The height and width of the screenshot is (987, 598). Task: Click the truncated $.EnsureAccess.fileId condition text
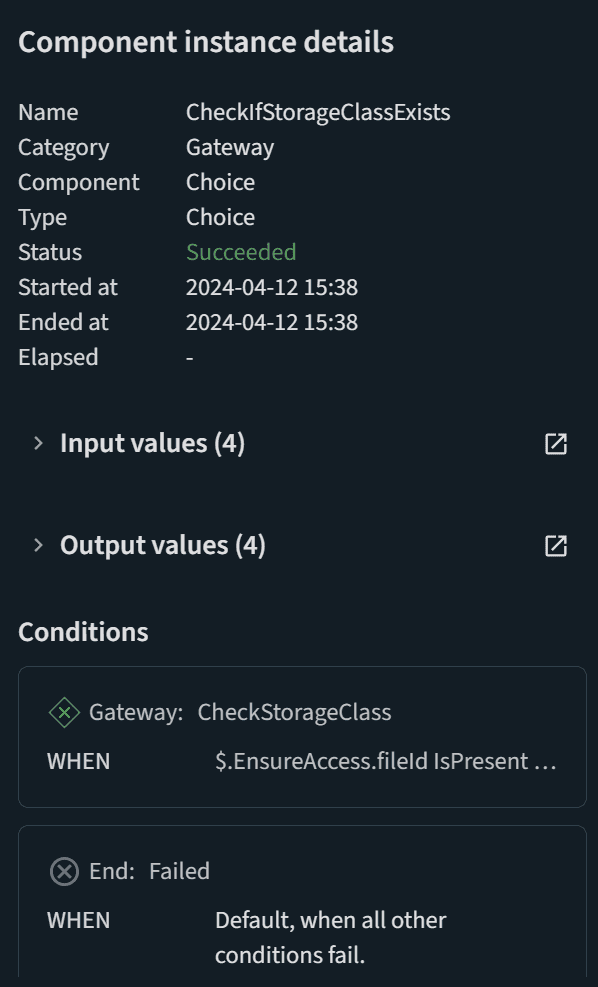386,761
